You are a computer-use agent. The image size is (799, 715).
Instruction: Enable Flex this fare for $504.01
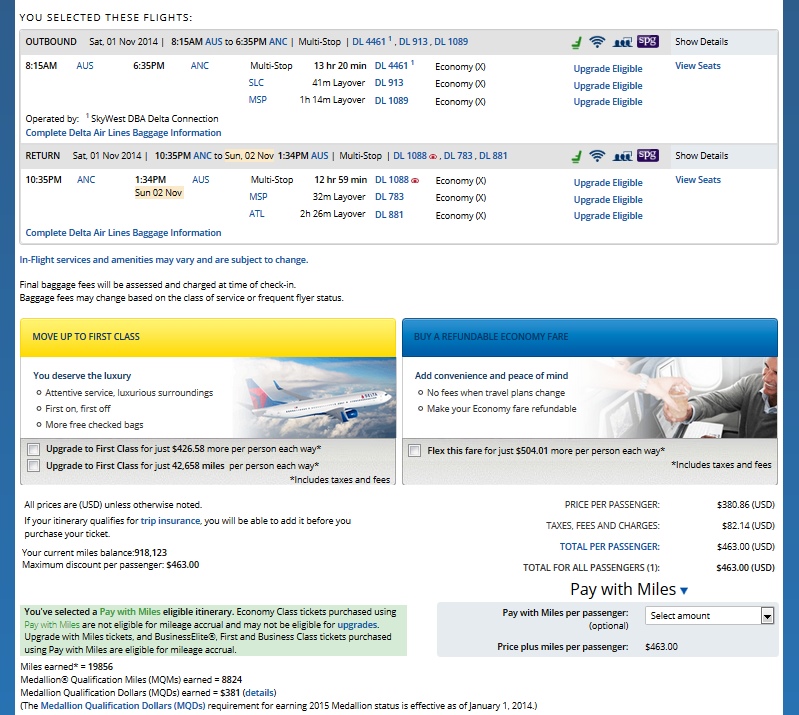[415, 451]
